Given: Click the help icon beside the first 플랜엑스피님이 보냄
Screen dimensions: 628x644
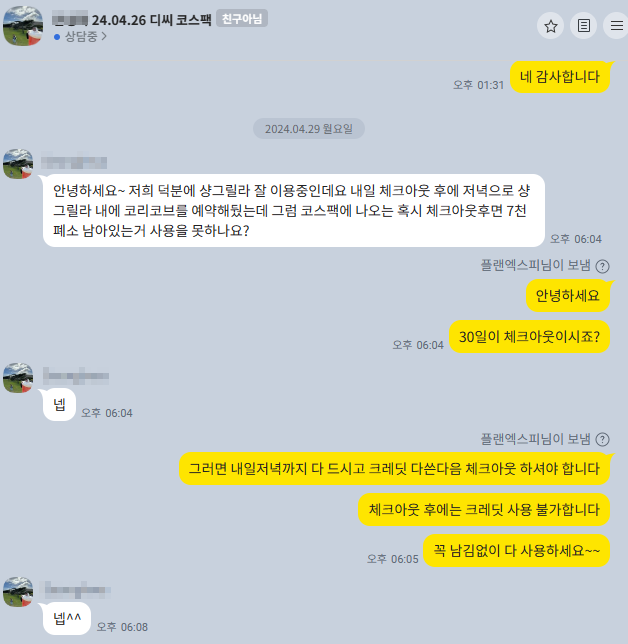Looking at the screenshot, I should (x=603, y=266).
